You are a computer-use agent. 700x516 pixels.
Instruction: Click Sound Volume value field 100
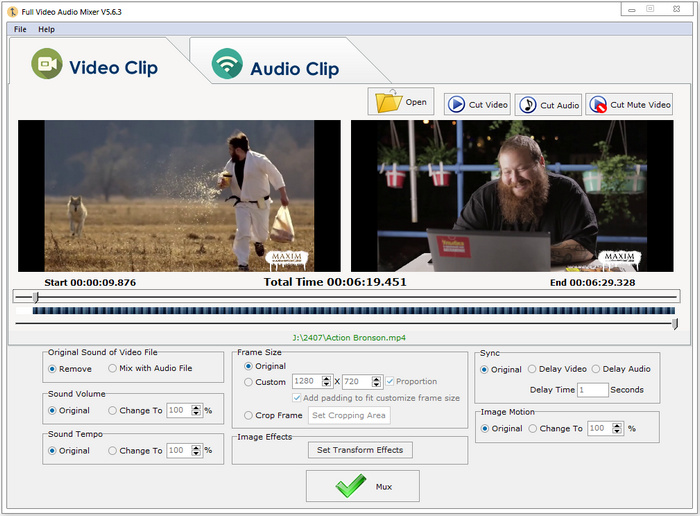[x=179, y=410]
